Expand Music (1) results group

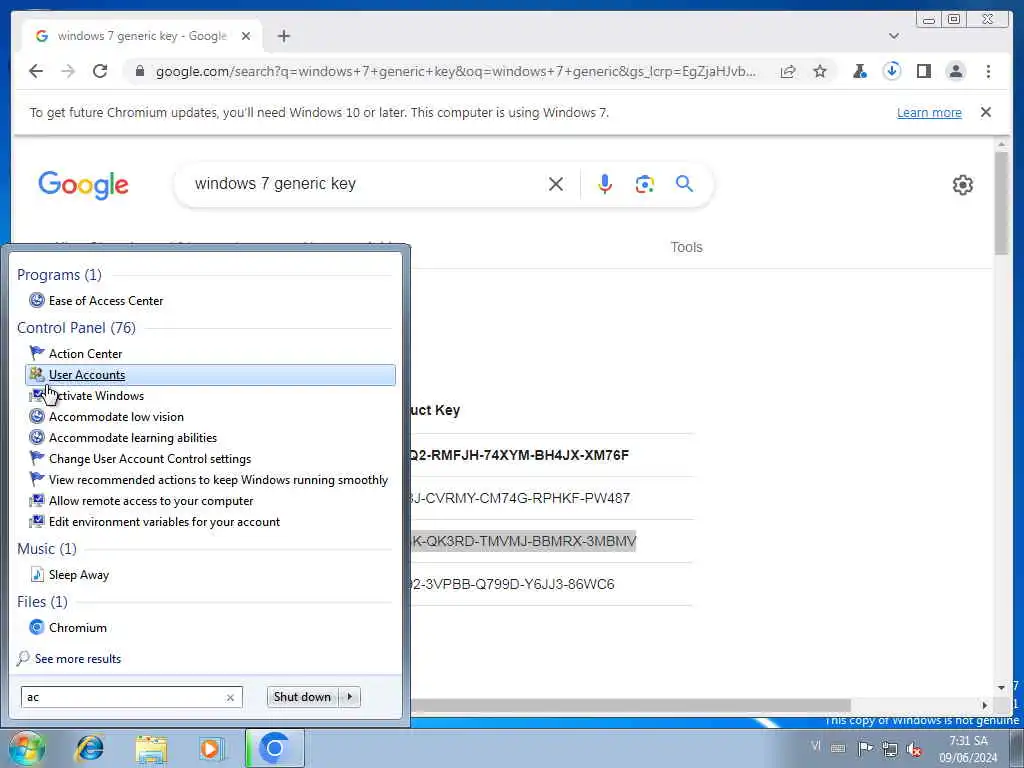tap(46, 549)
